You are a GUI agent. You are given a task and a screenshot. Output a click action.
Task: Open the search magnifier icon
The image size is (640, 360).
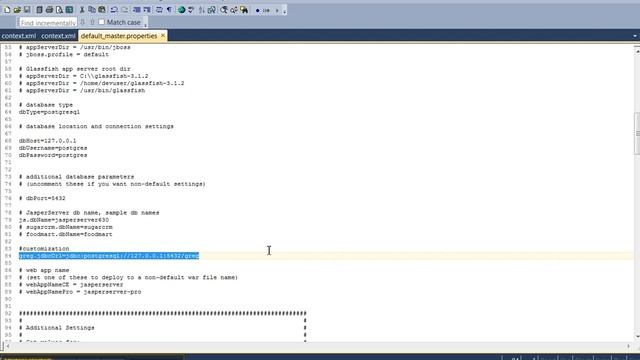point(224,9)
